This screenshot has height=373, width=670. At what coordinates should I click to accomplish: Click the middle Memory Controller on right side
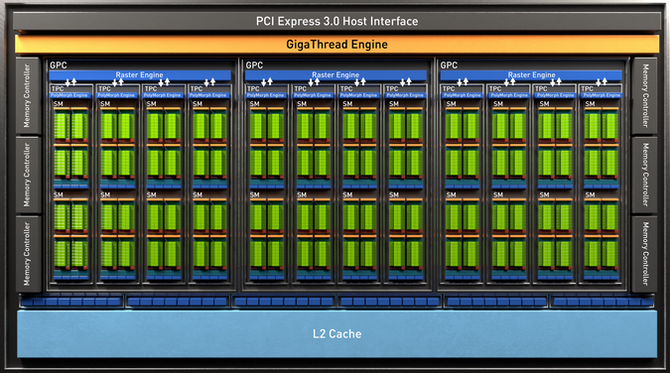coord(644,175)
